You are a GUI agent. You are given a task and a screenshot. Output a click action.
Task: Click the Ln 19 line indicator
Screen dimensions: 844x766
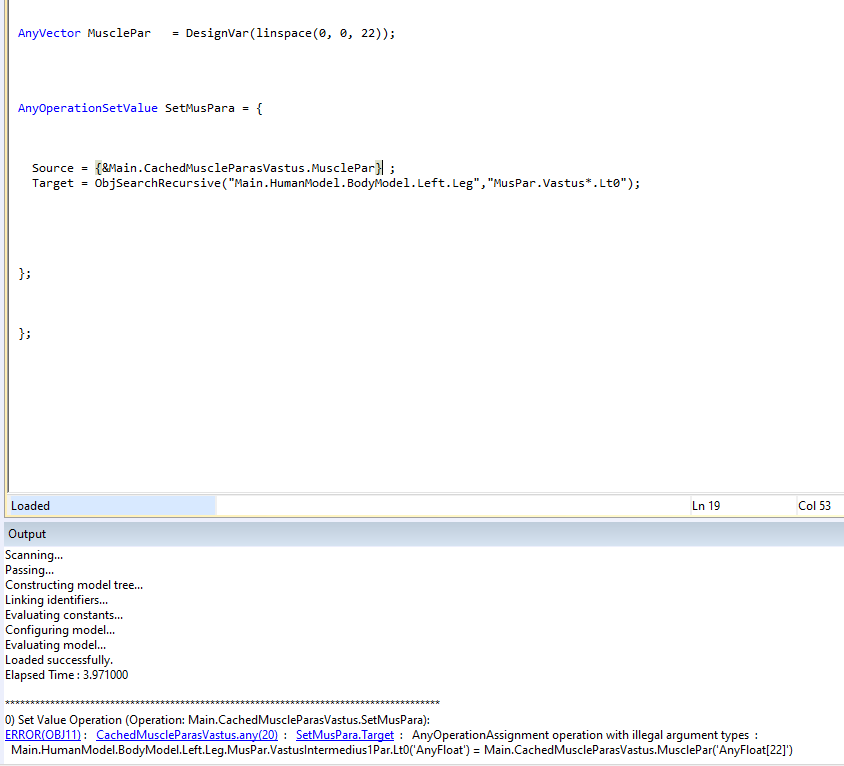[x=706, y=506]
